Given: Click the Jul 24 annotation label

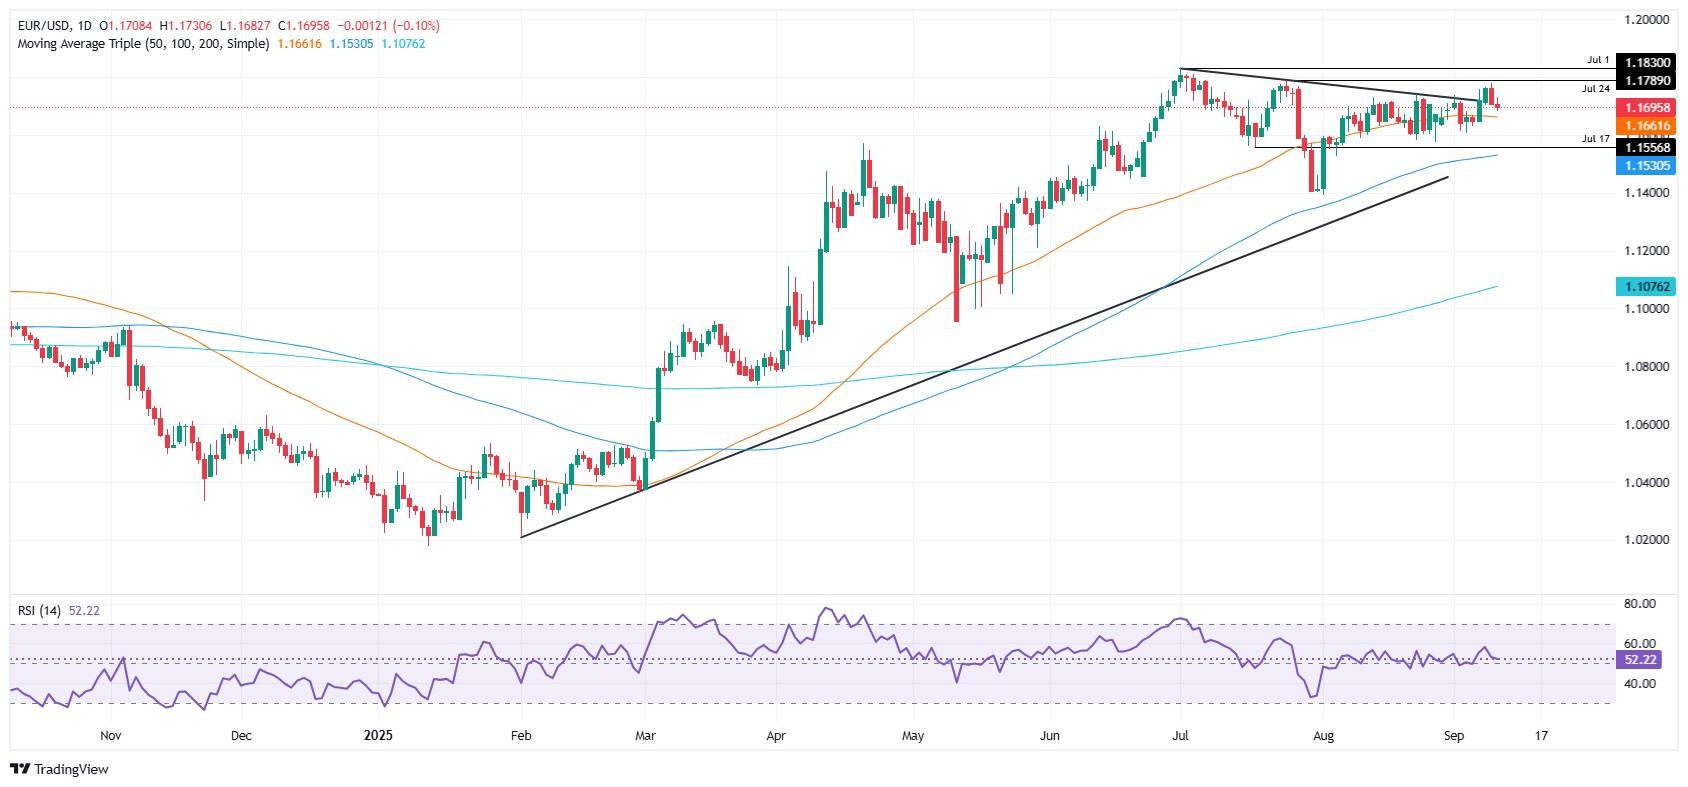Looking at the screenshot, I should click(1595, 89).
